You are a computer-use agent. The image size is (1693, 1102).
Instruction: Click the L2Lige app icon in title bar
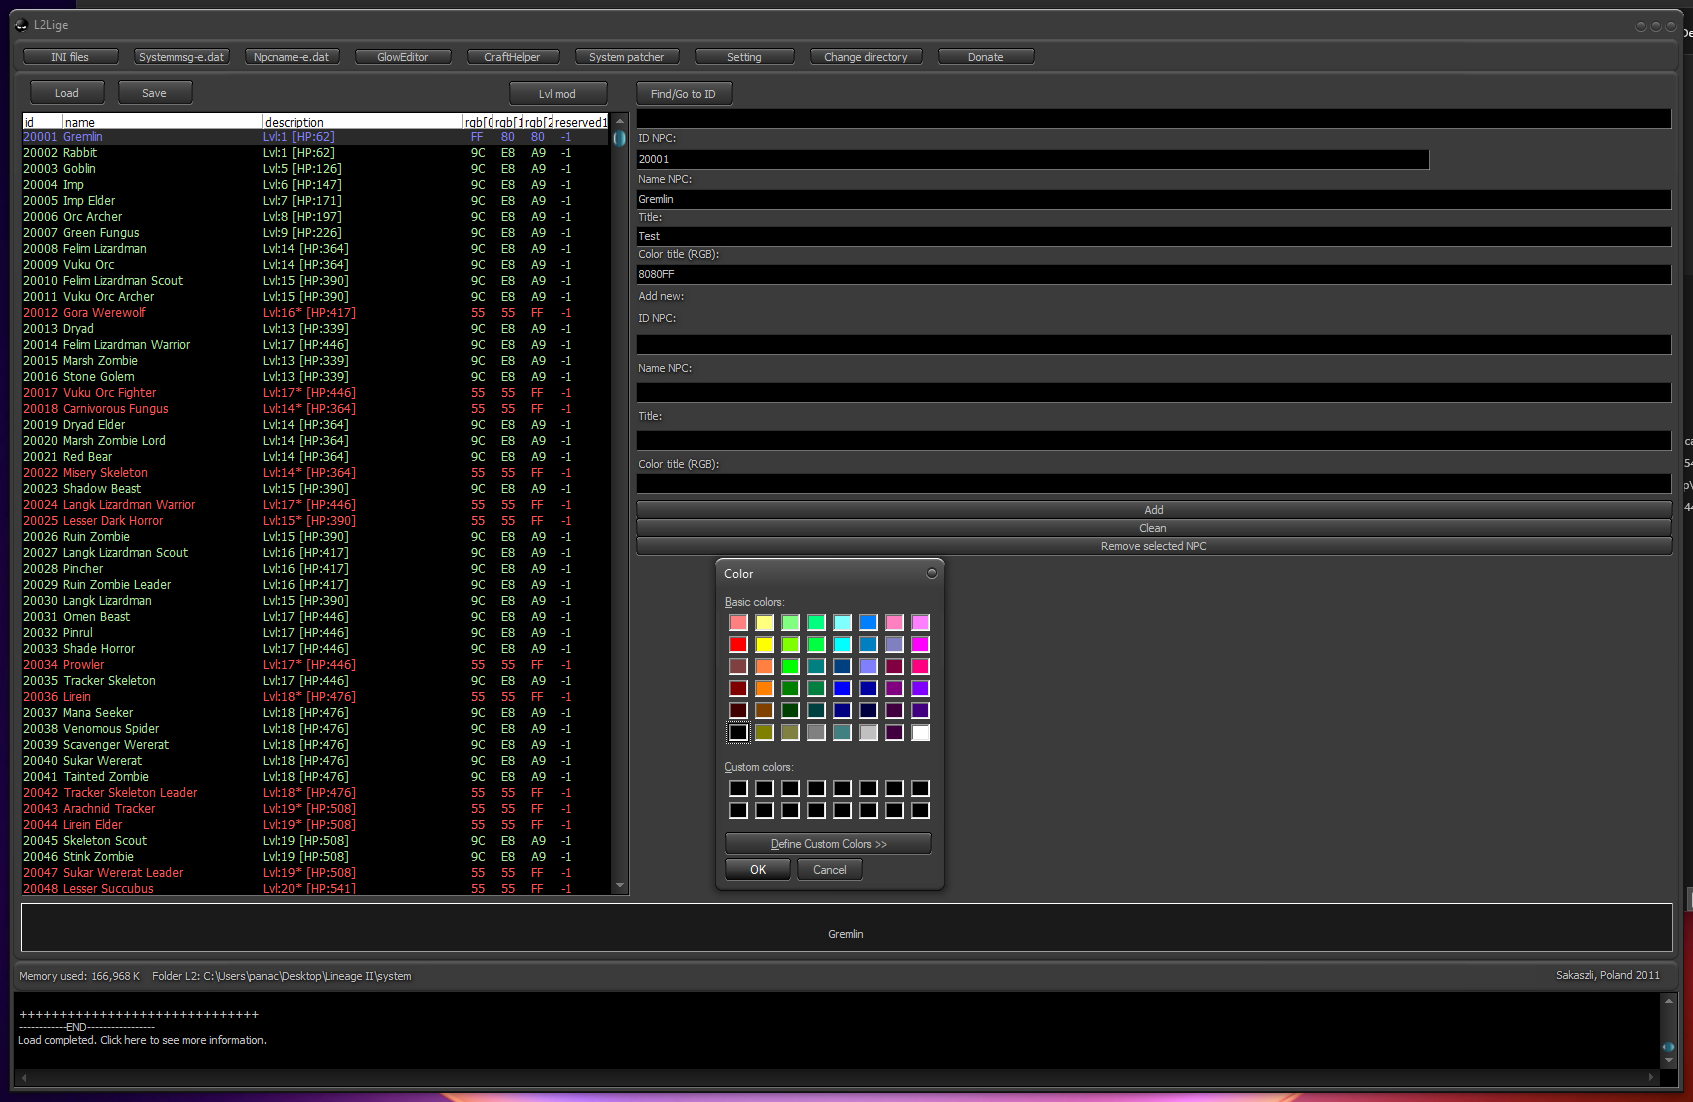click(21, 25)
